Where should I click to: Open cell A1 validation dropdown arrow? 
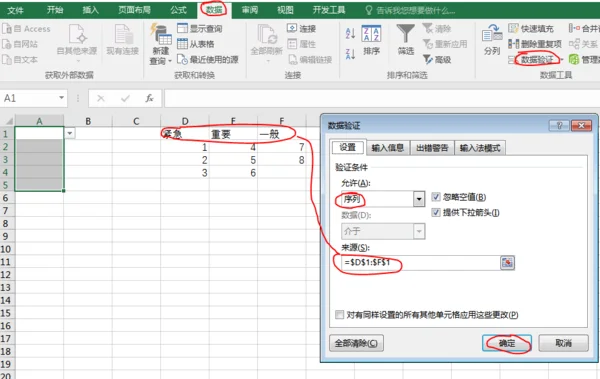[70, 133]
